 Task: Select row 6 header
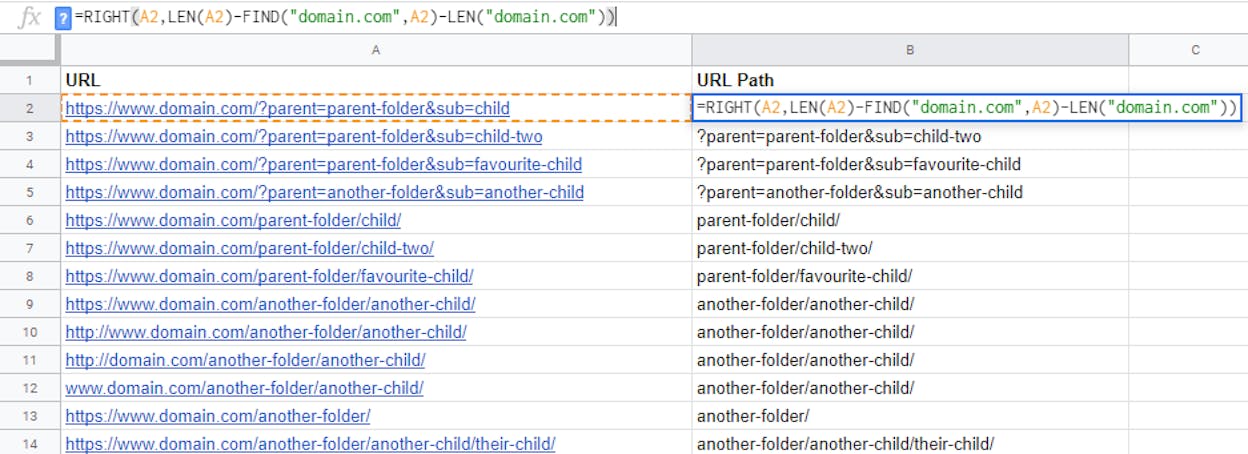pos(30,220)
